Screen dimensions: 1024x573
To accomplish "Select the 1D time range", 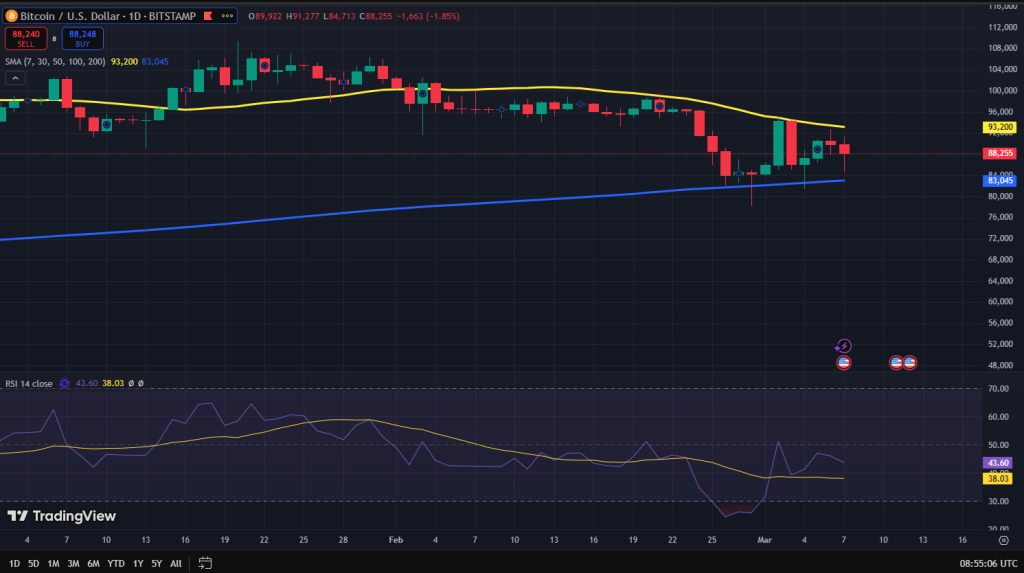I will point(14,563).
